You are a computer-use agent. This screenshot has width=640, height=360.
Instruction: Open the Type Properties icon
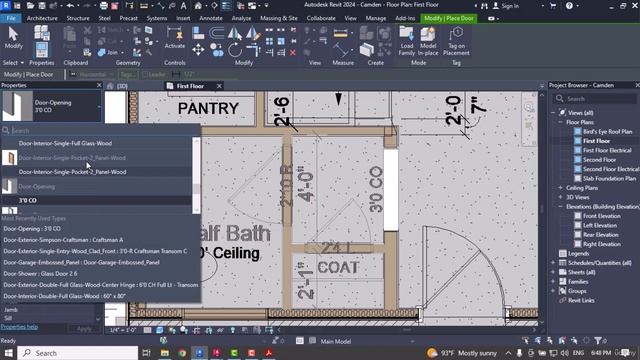41,32
